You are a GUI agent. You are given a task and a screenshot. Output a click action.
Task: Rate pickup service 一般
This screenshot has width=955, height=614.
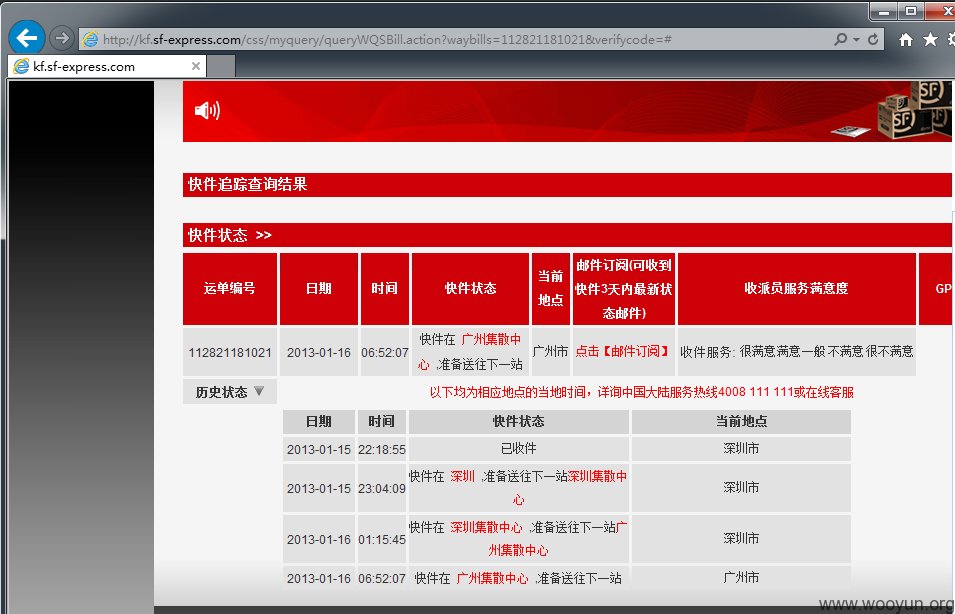(x=812, y=351)
